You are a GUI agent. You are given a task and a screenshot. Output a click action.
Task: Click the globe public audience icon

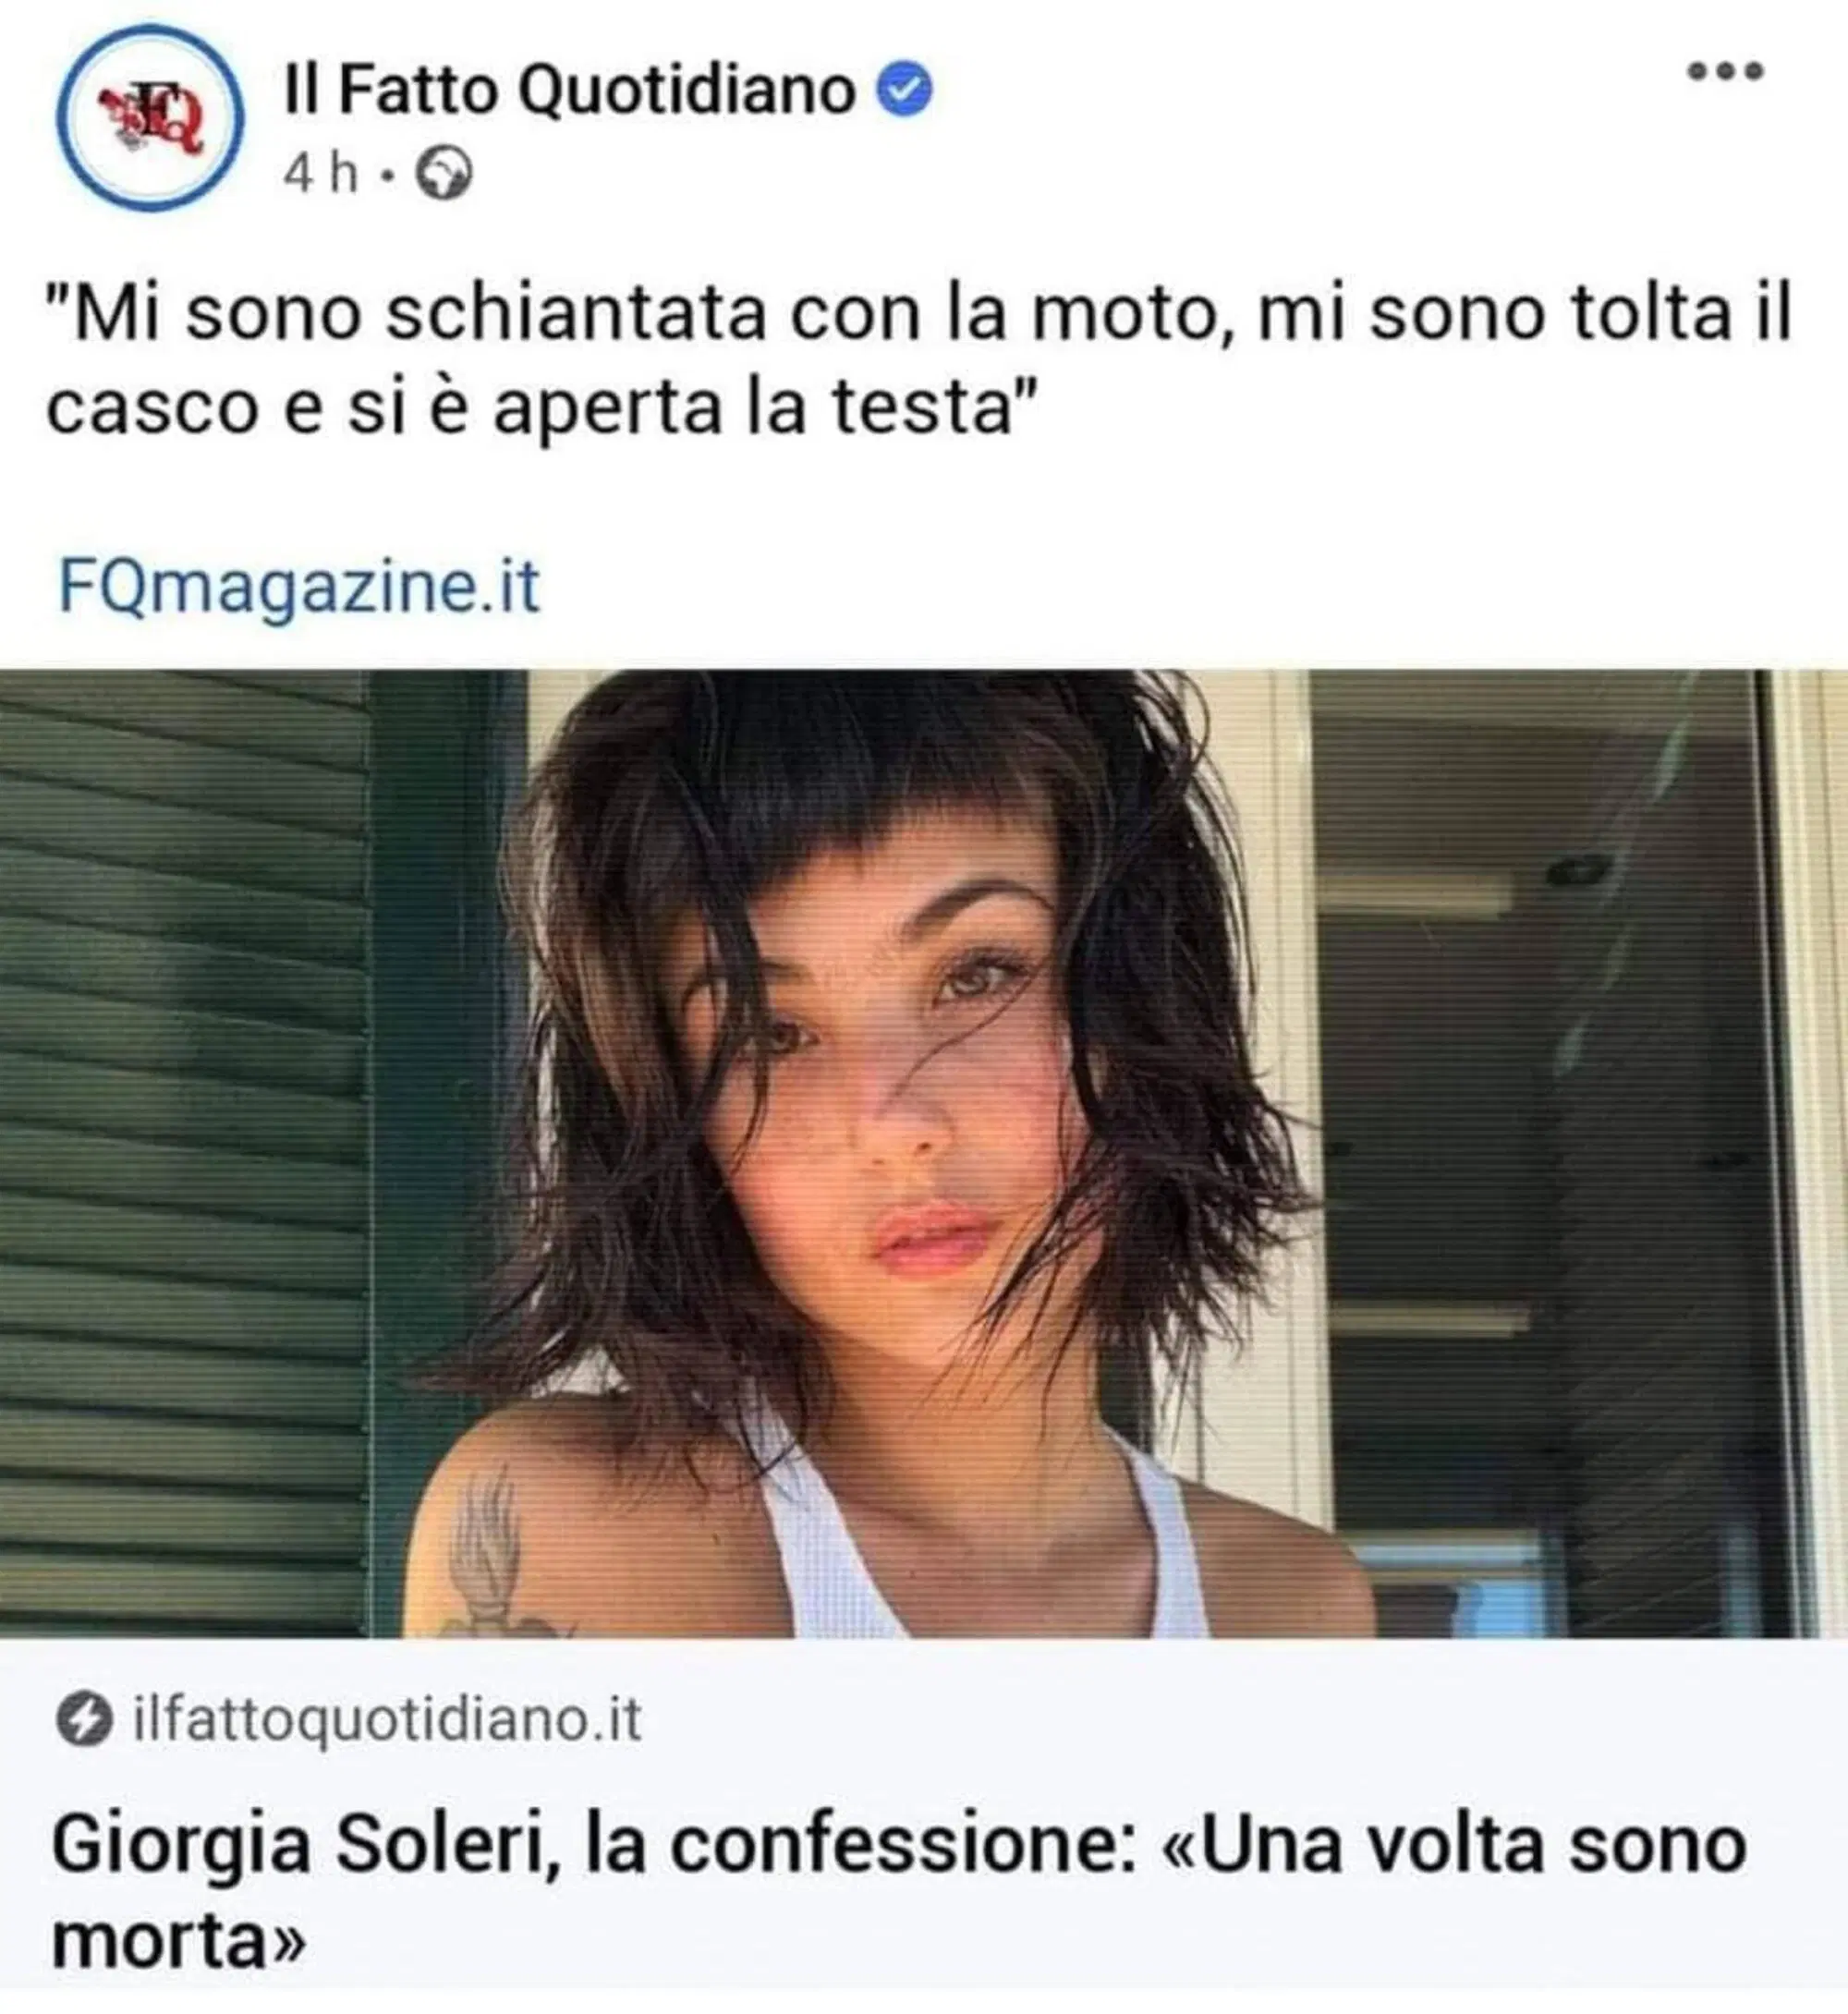pyautogui.click(x=443, y=176)
